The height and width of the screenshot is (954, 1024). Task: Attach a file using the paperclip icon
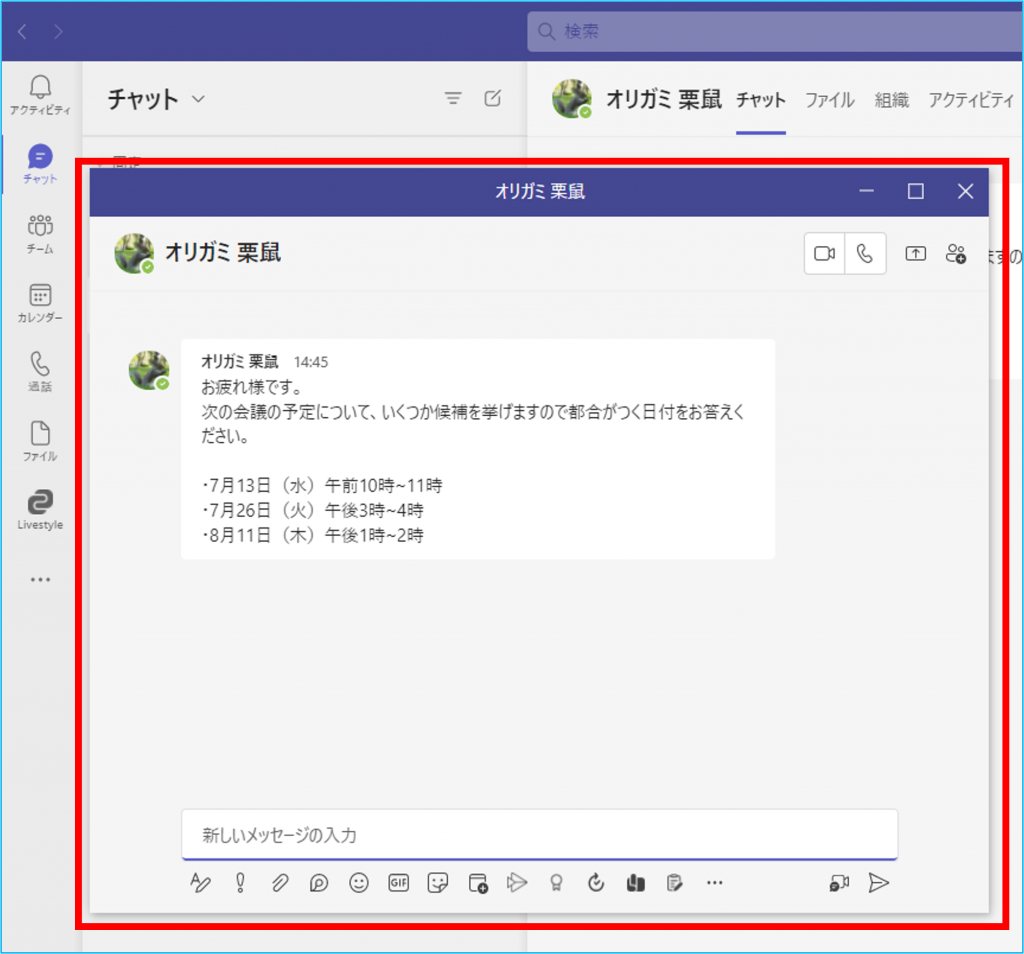pyautogui.click(x=280, y=883)
